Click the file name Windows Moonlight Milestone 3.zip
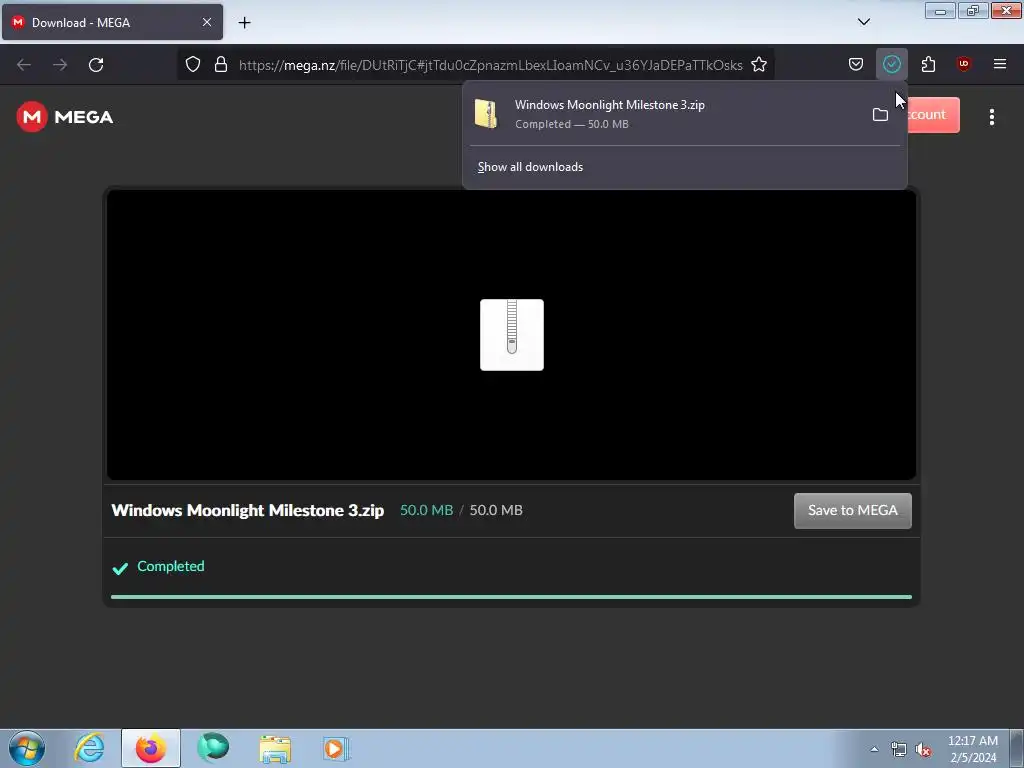The image size is (1024, 768). [x=248, y=510]
